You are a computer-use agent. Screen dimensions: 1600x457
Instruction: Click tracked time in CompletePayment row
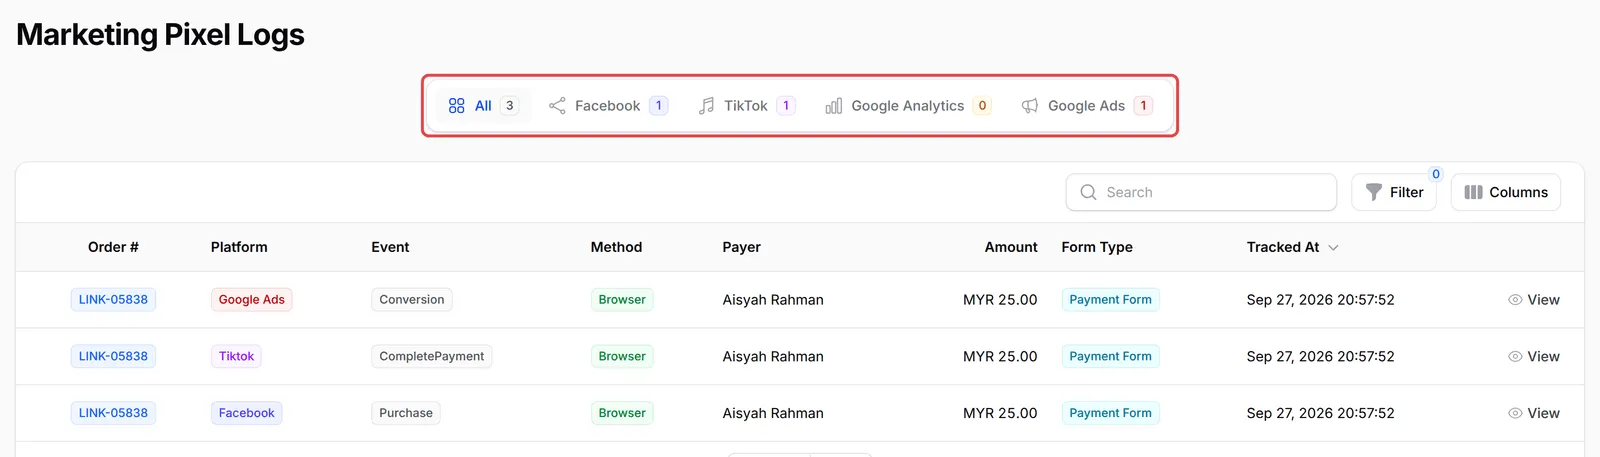[1320, 357]
